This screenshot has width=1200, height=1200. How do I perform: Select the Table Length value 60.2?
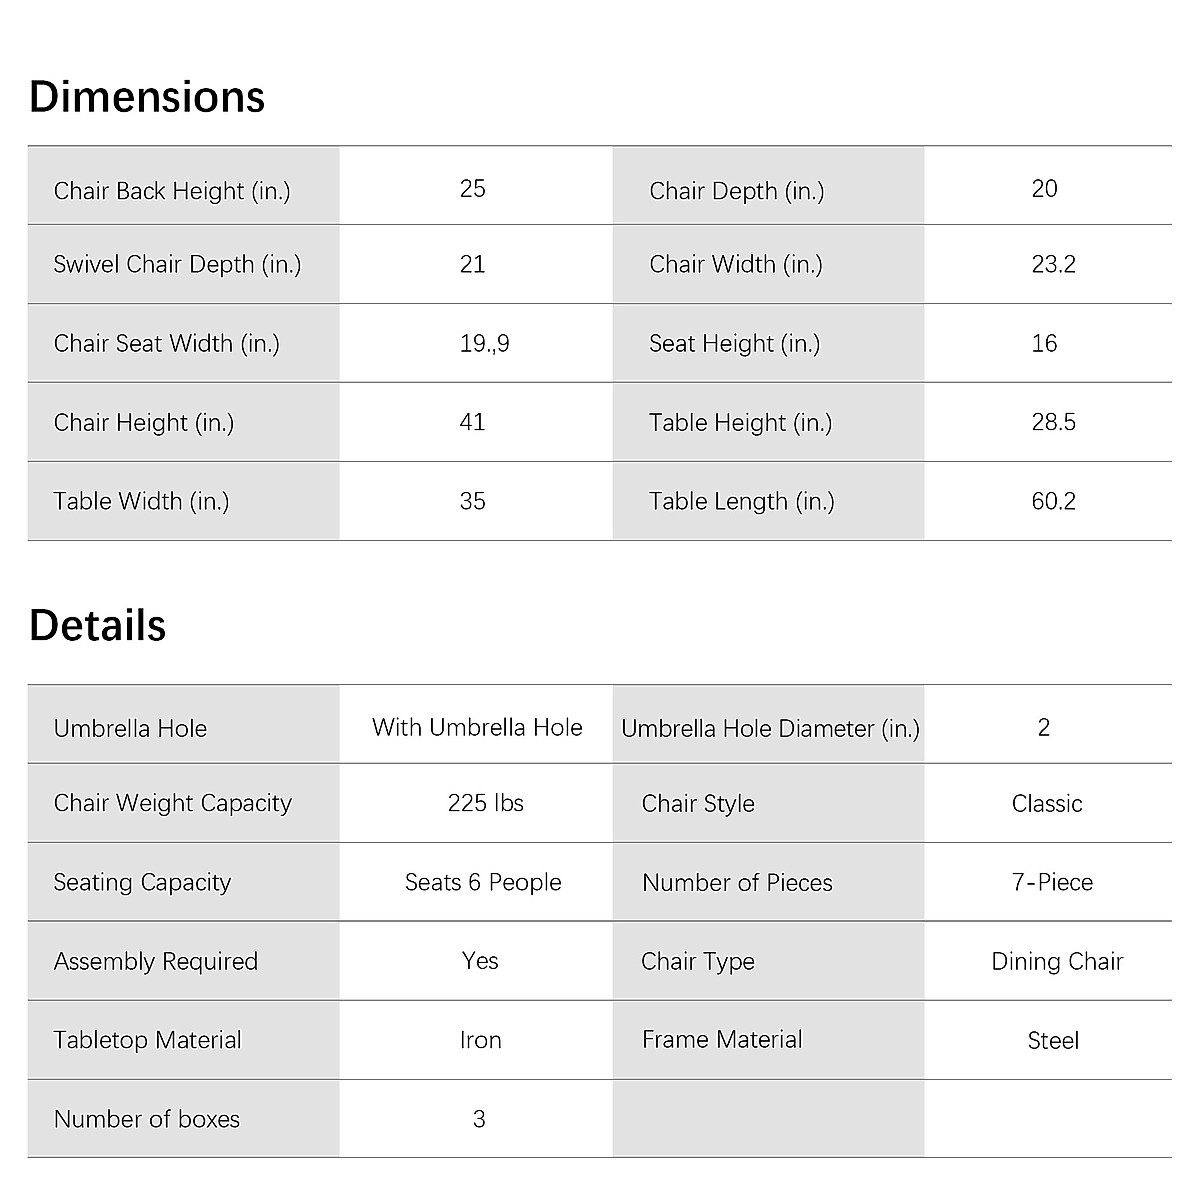click(x=1053, y=501)
